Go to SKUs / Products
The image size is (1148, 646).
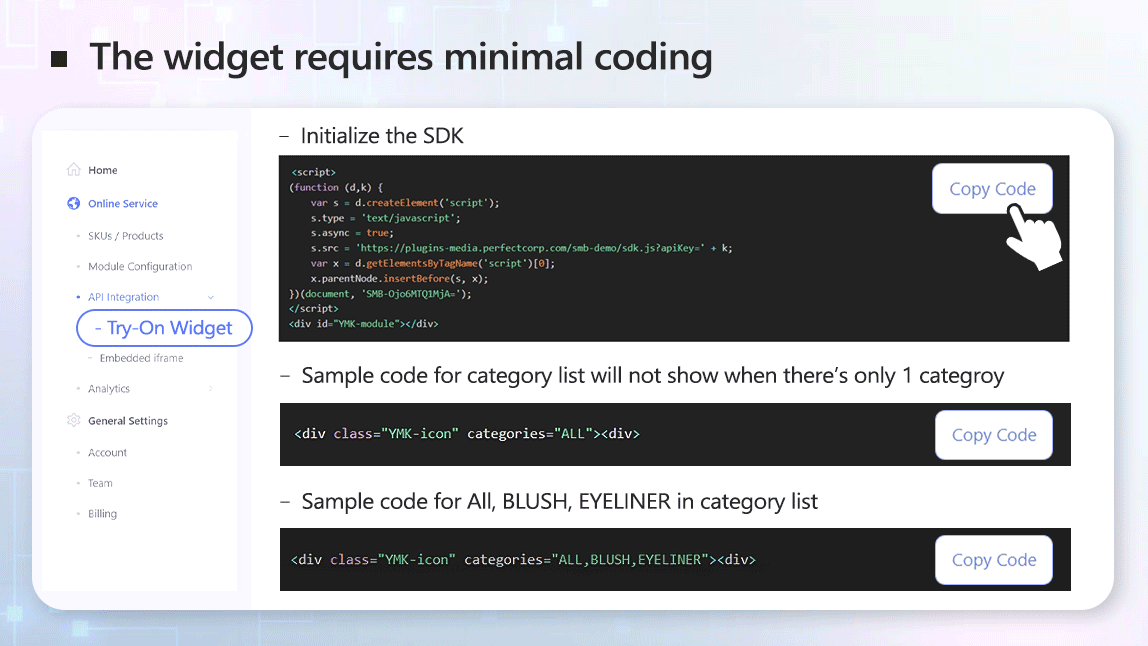125,236
